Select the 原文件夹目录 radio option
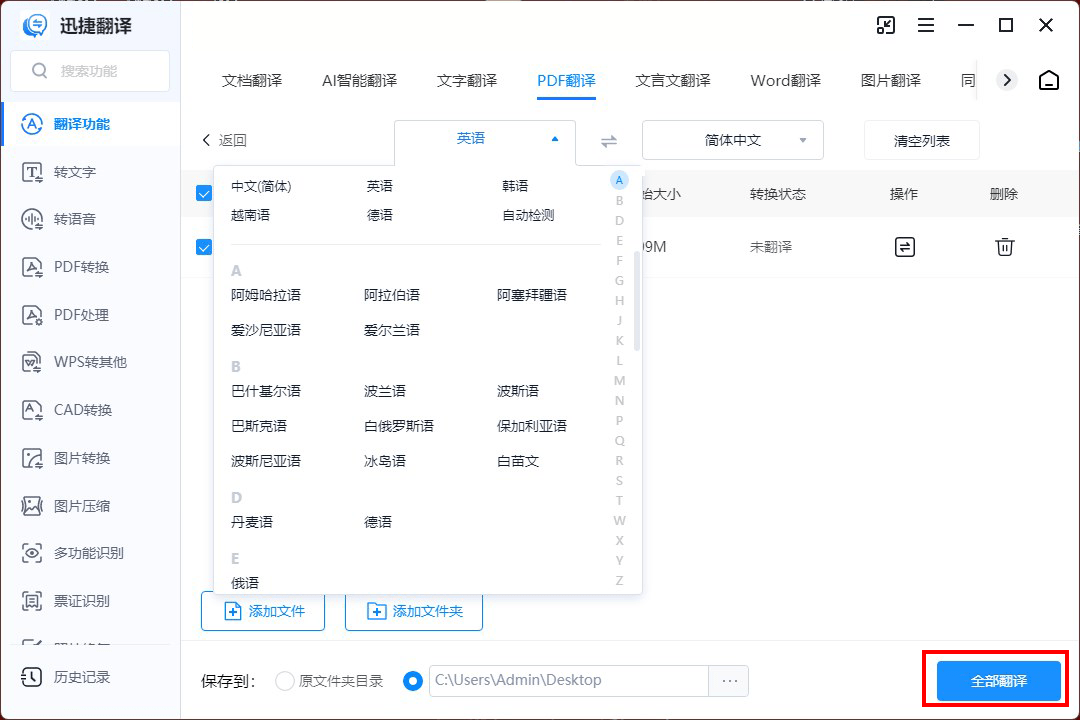The image size is (1080, 720). 284,681
